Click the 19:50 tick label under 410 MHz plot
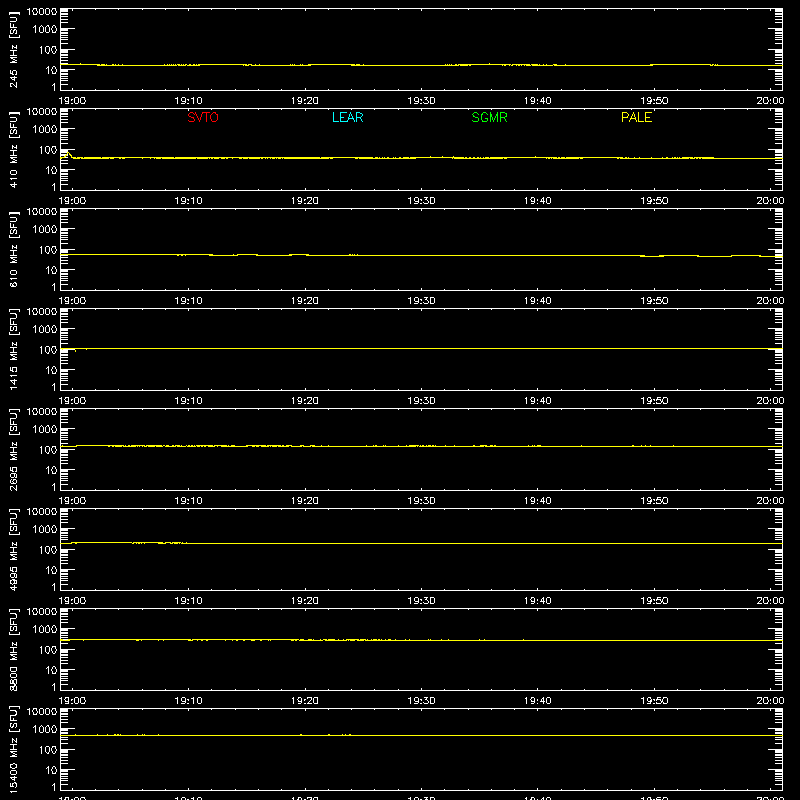This screenshot has height=800, width=800. (654, 201)
